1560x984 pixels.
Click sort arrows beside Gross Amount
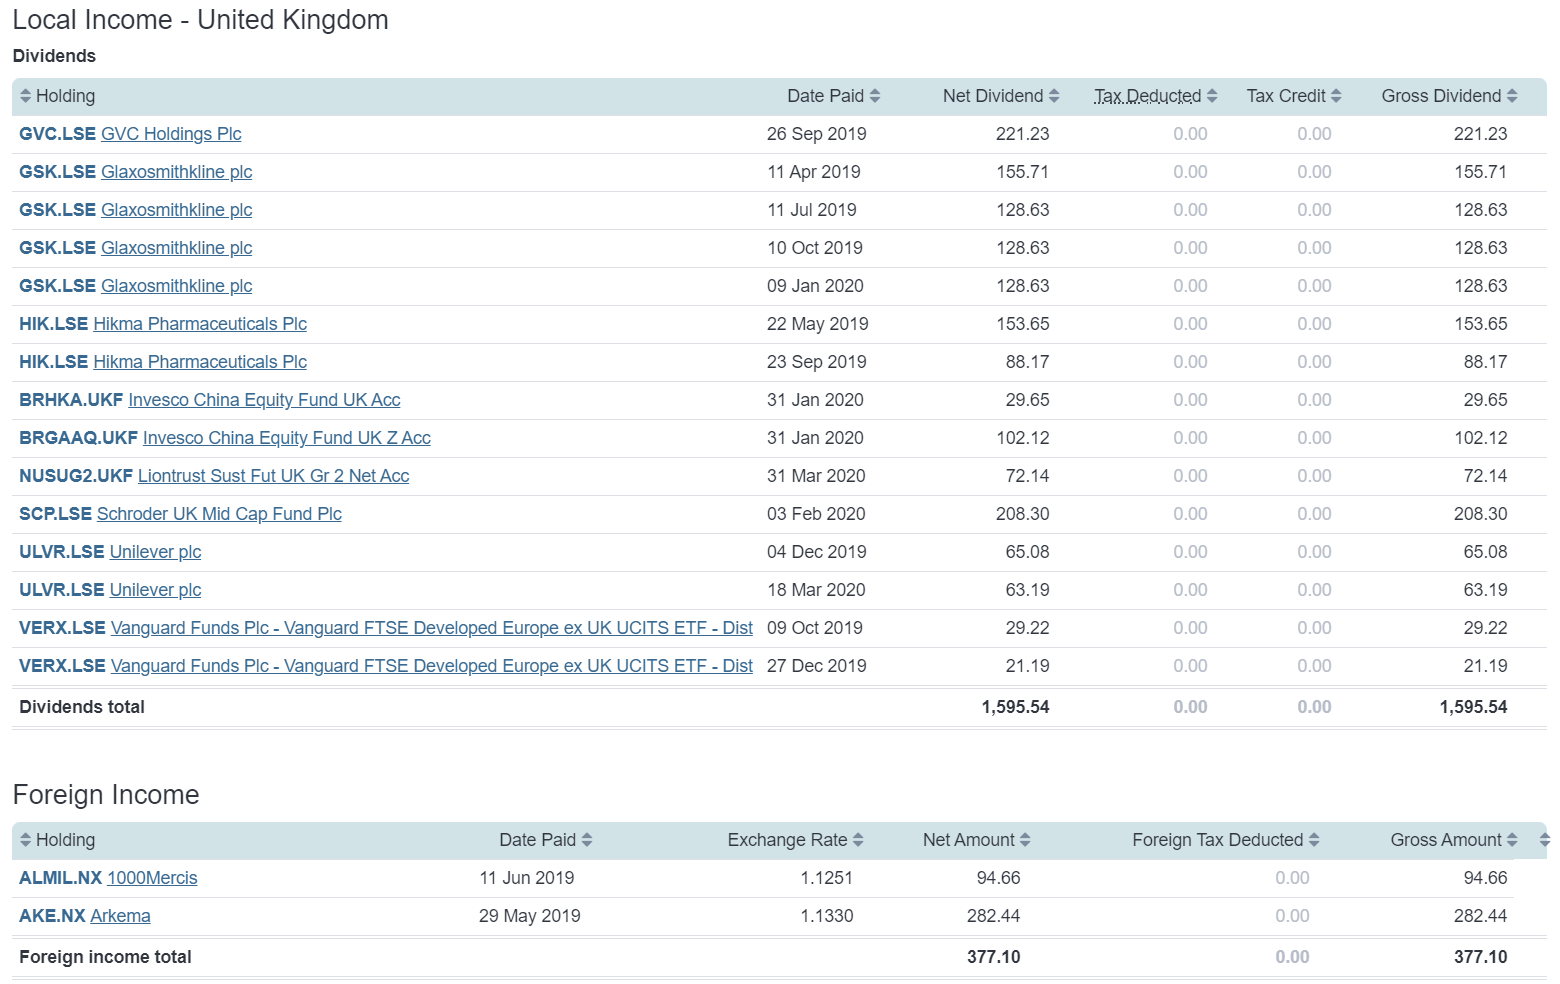coord(1512,840)
